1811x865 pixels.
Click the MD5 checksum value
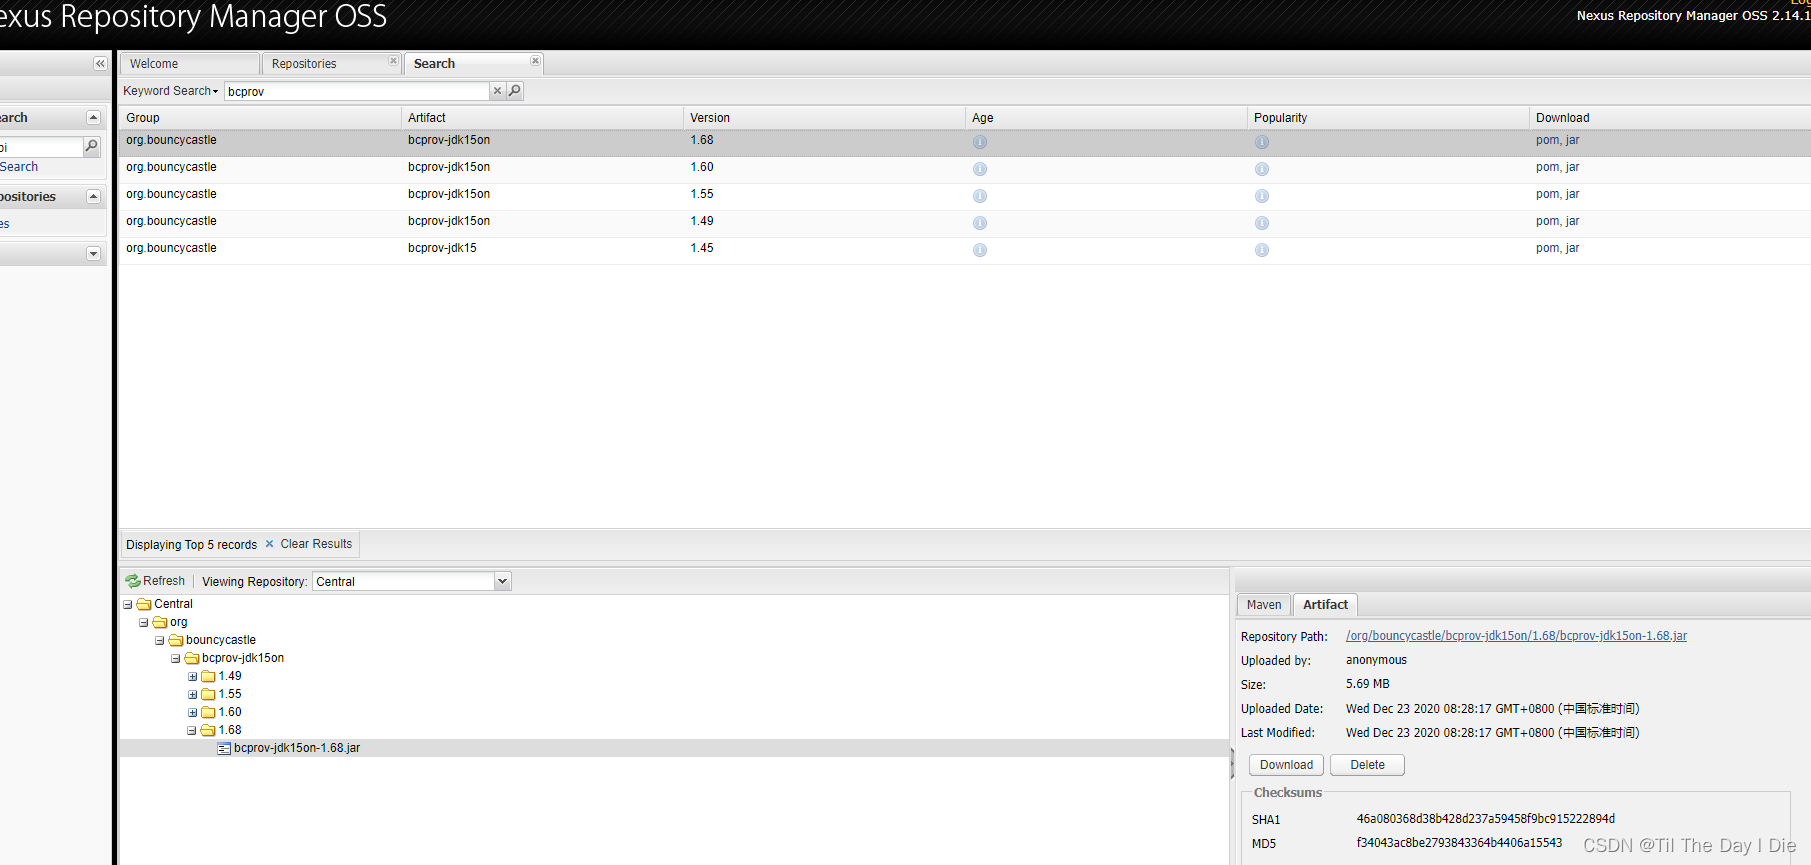[x=1459, y=843]
